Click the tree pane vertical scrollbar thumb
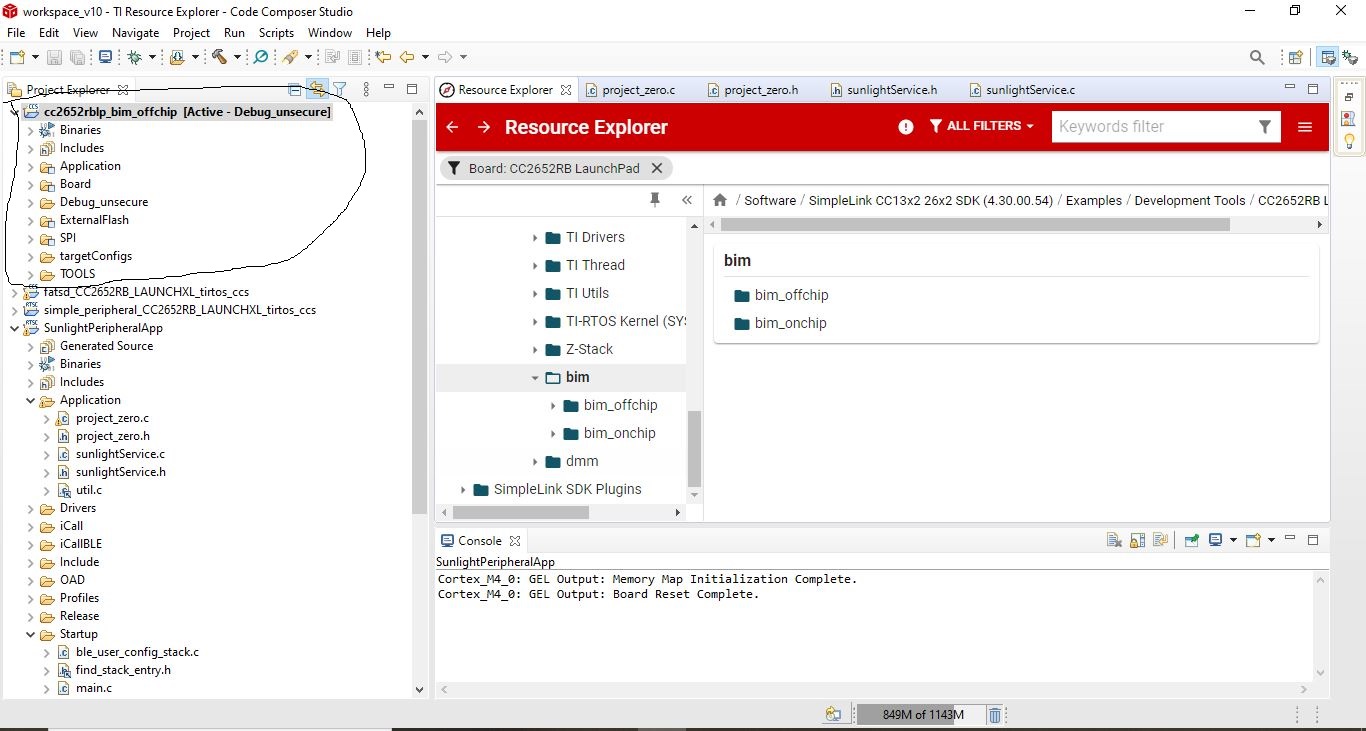Viewport: 1366px width, 731px height. (x=695, y=448)
